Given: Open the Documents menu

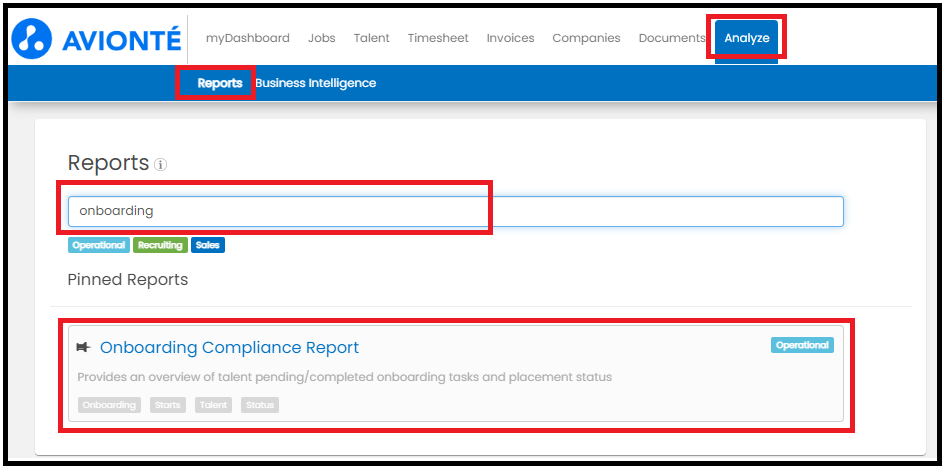Looking at the screenshot, I should pos(672,38).
